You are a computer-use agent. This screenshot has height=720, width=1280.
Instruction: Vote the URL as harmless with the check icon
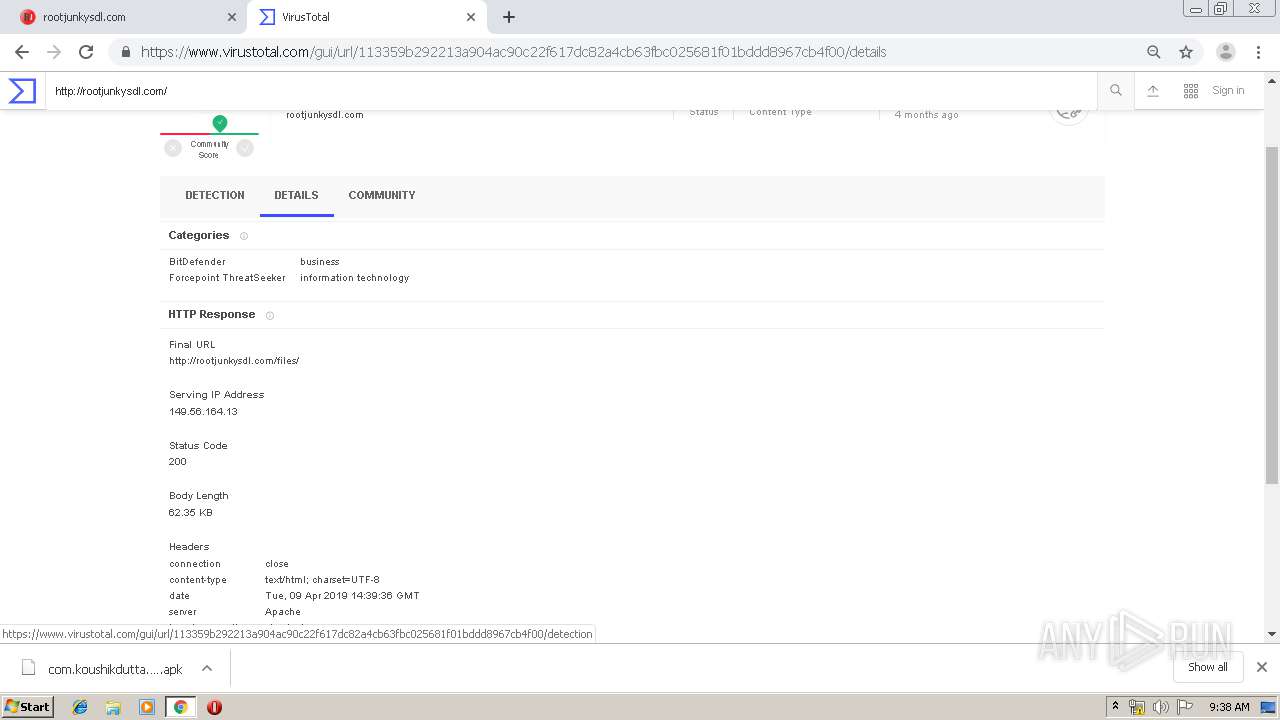tap(245, 148)
